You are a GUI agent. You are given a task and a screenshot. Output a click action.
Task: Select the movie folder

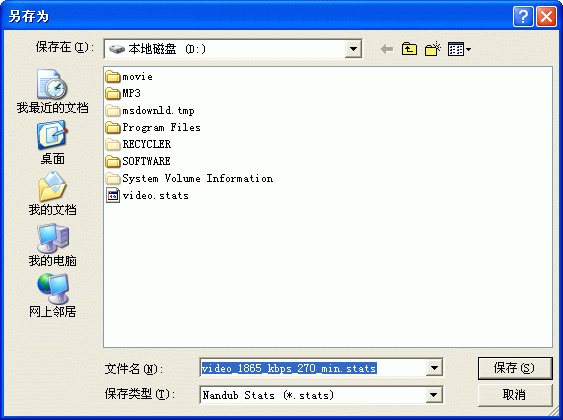tap(129, 76)
